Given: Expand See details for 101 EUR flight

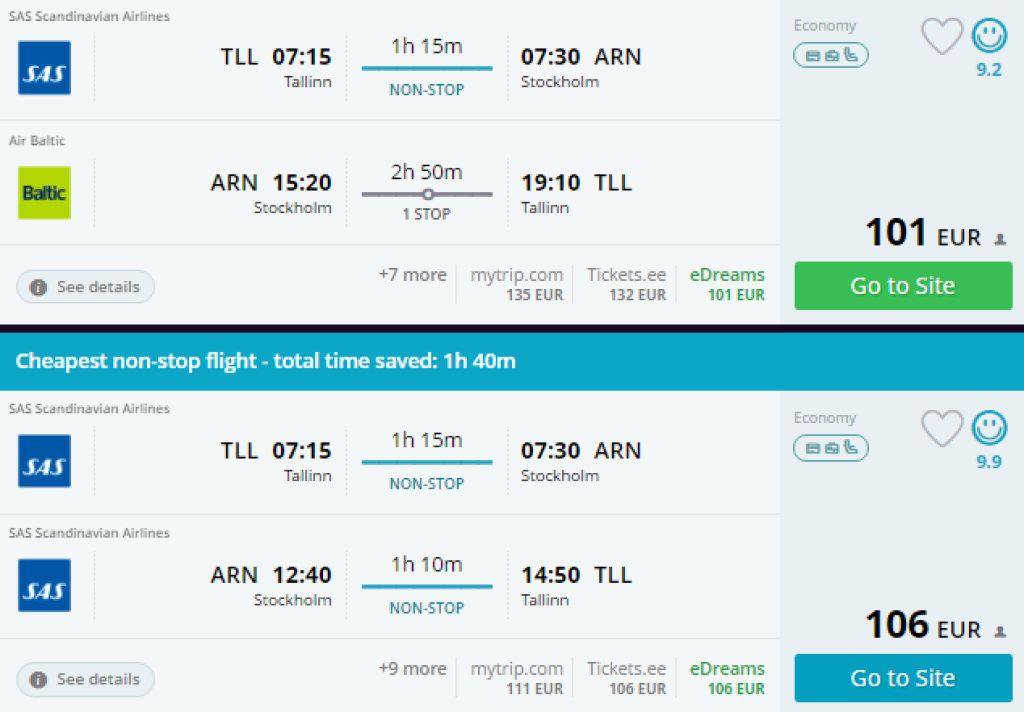Looking at the screenshot, I should pos(86,287).
